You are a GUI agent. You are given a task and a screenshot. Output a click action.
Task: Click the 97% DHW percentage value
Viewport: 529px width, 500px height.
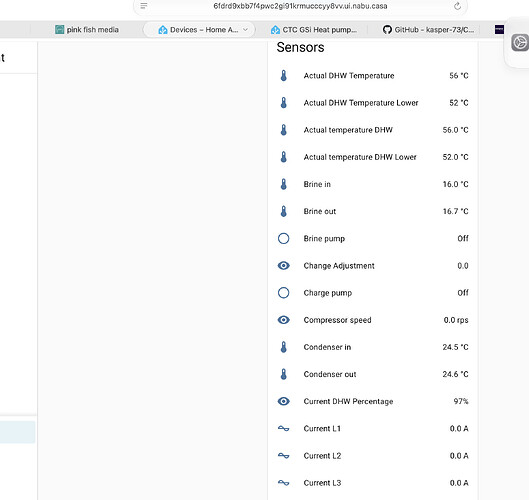pyautogui.click(x=461, y=401)
